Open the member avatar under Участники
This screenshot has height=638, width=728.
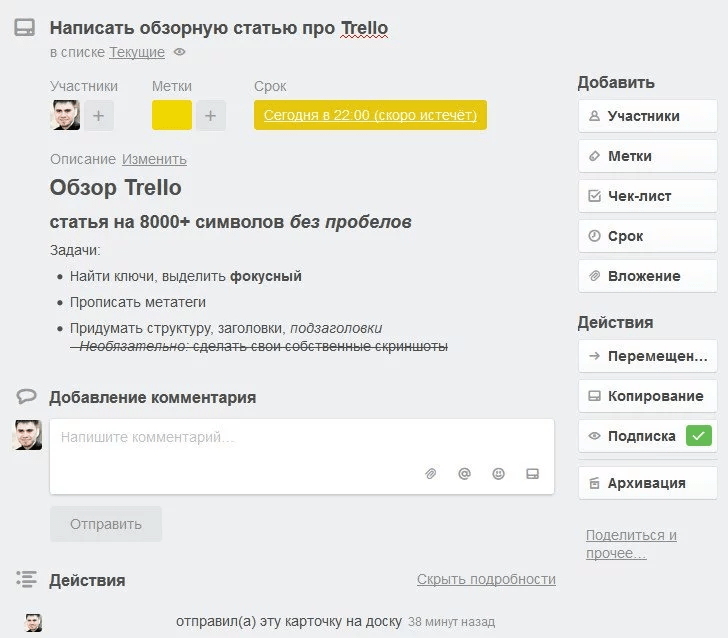click(x=65, y=115)
